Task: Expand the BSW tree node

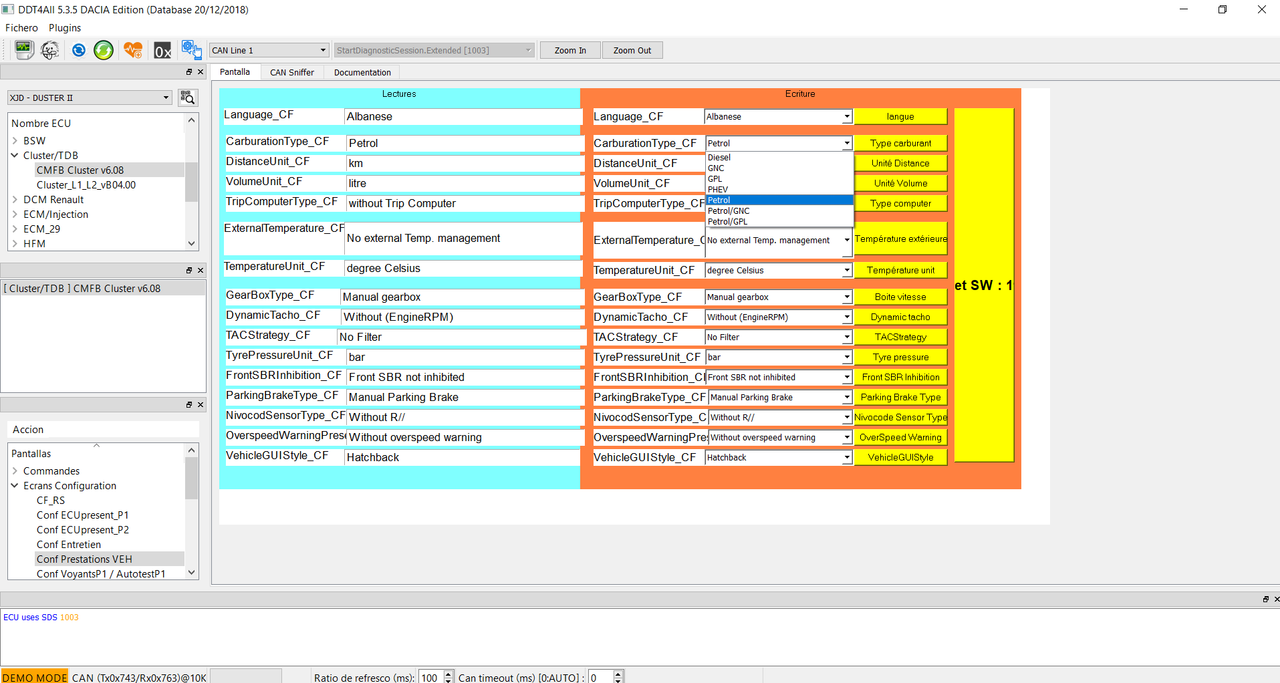Action: click(x=15, y=141)
